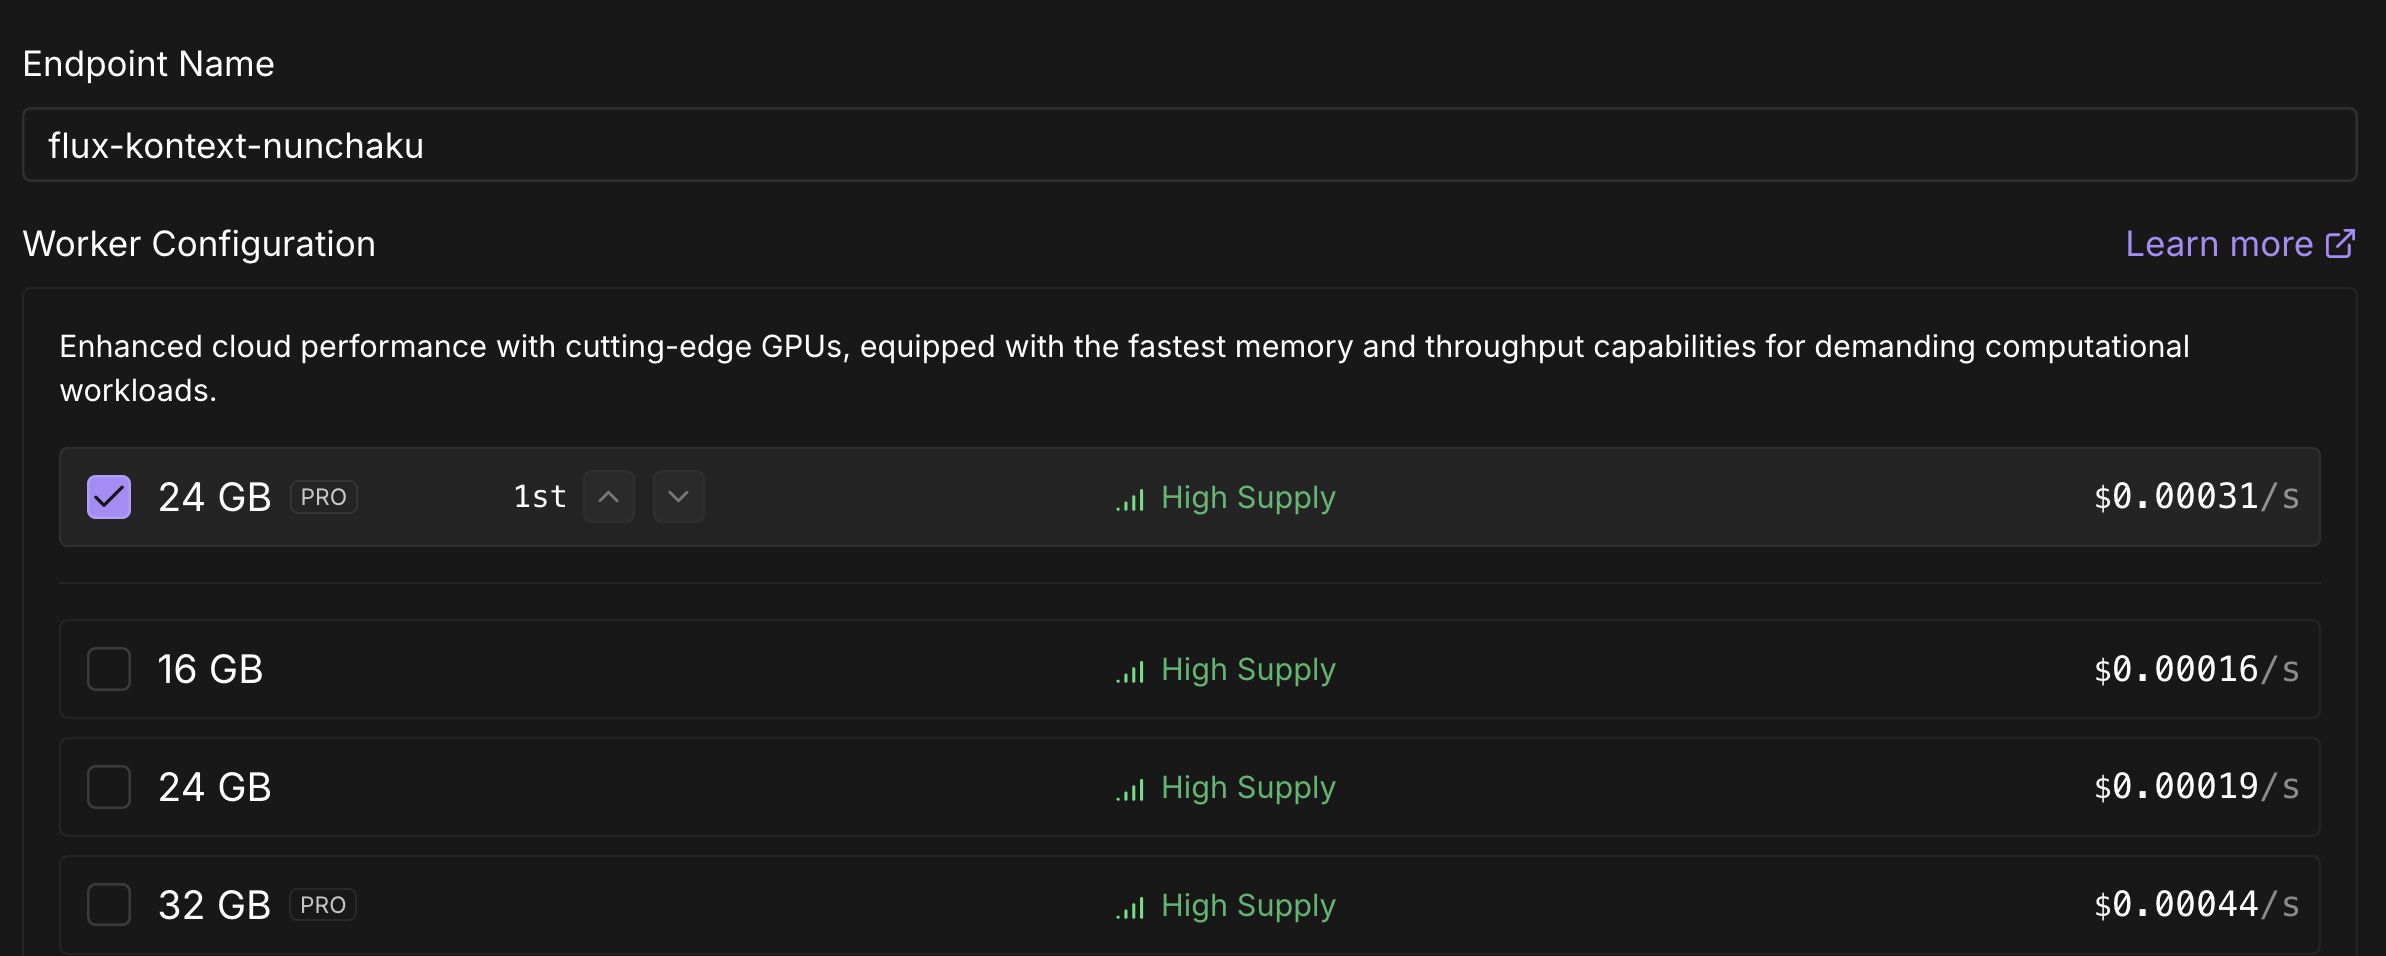Click the $0.00031/s price on selected row
The image size is (2386, 956).
coord(2196,497)
